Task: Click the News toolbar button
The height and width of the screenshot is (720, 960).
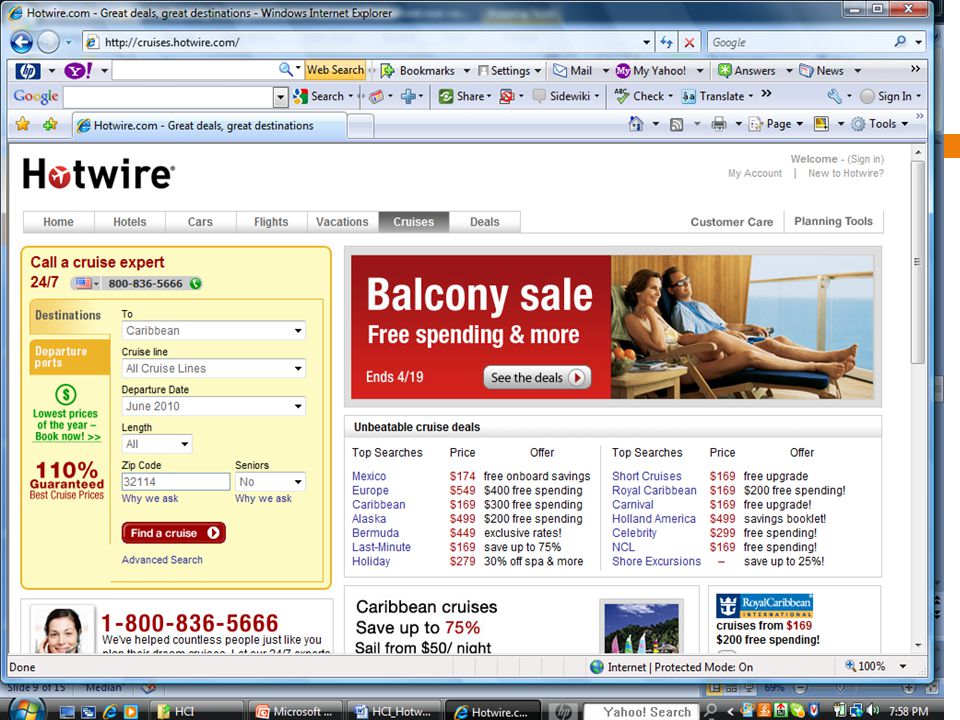Action: point(822,70)
